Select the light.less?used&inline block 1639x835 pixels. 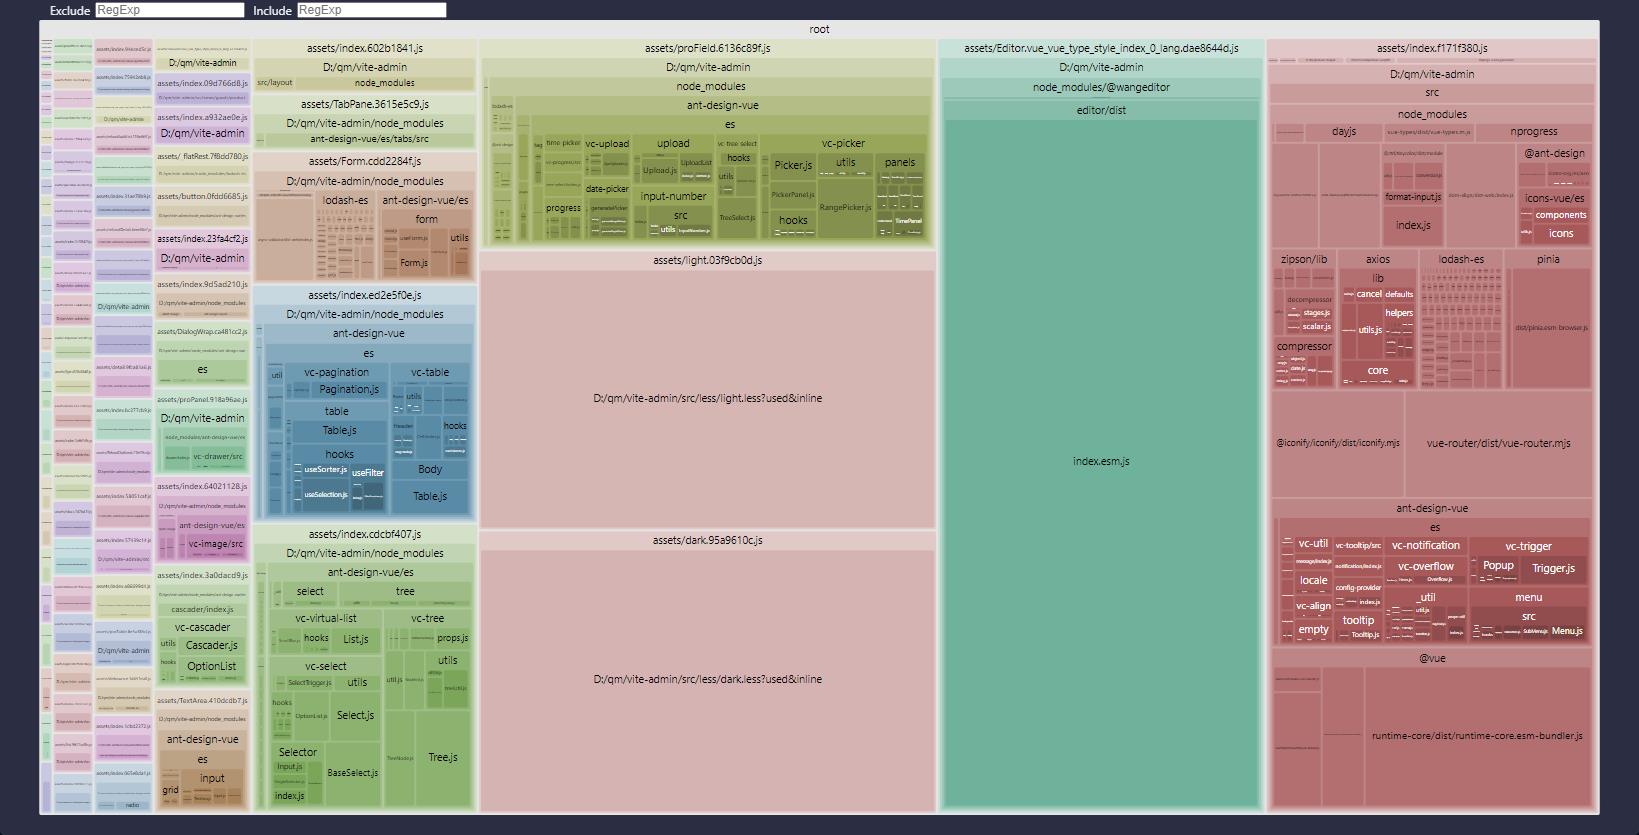[x=707, y=398]
